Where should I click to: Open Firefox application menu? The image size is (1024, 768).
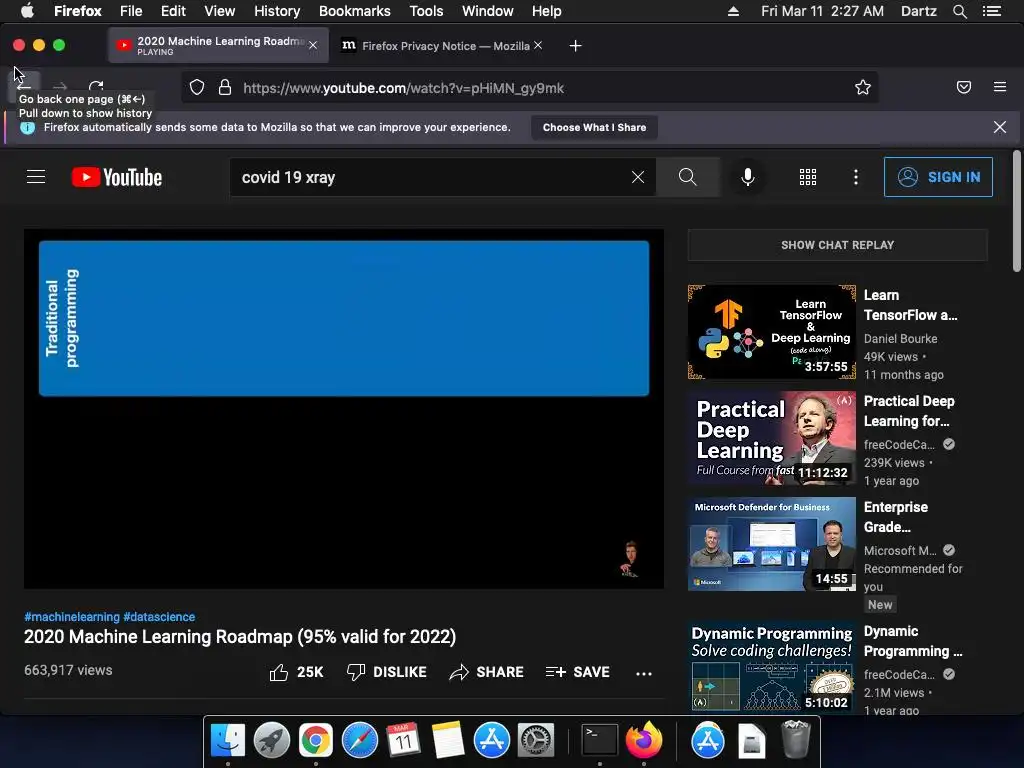coord(999,87)
